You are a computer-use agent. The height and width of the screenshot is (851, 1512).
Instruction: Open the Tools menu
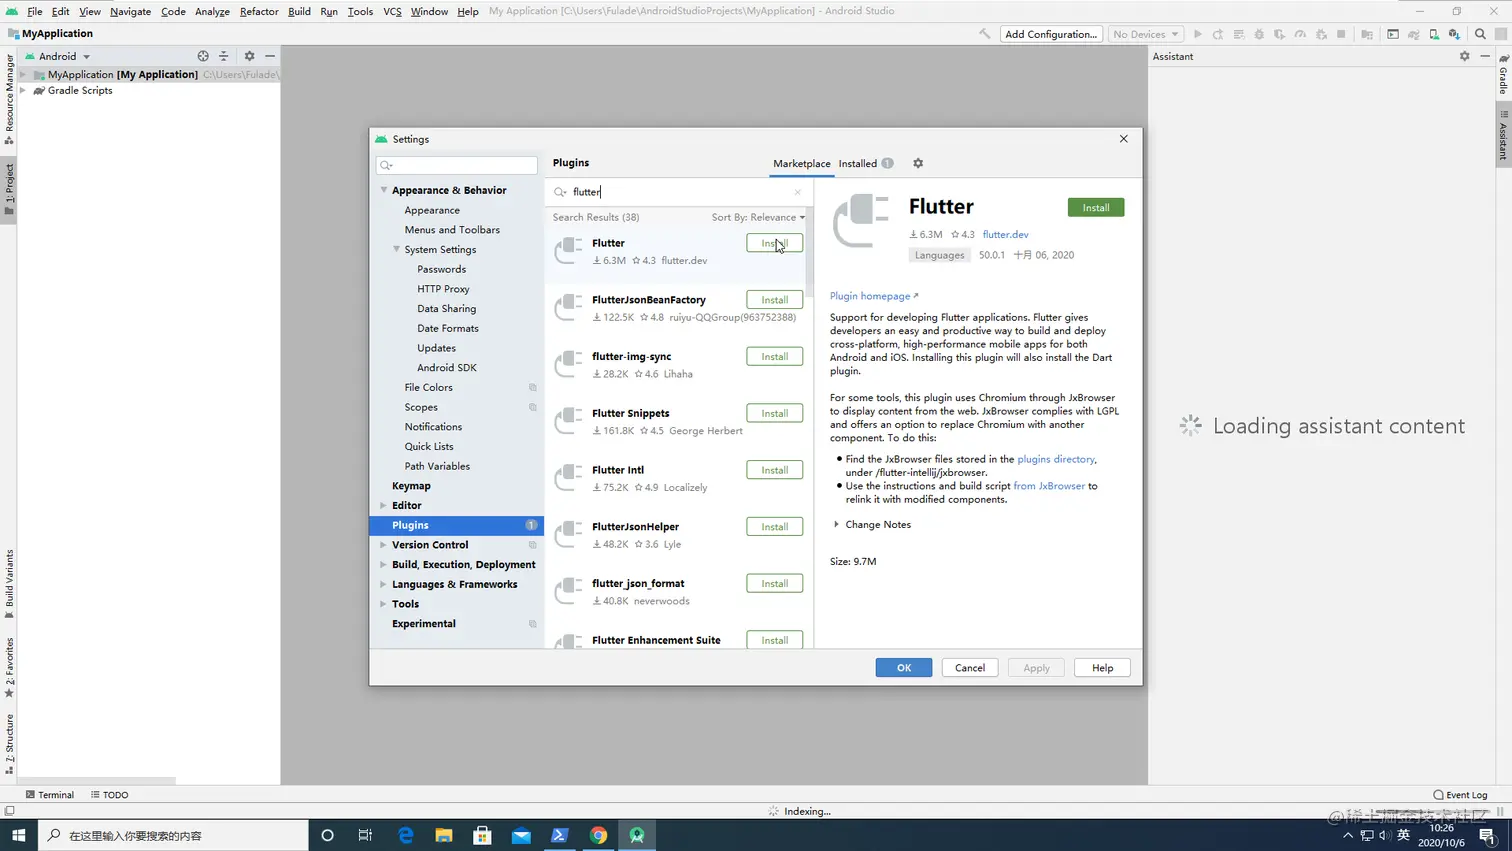pos(359,11)
